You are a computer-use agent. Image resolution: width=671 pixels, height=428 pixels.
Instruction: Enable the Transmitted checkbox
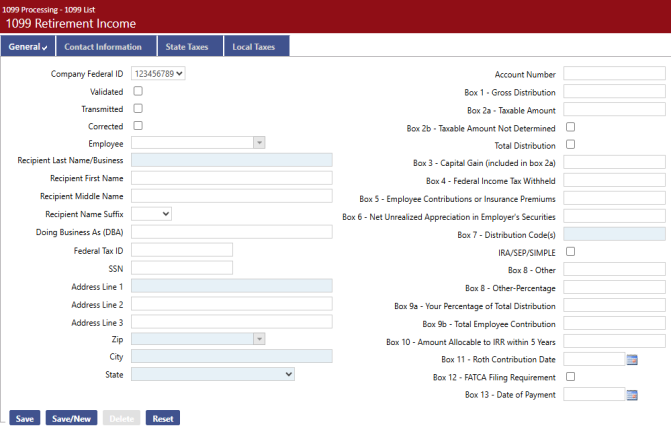[138, 108]
